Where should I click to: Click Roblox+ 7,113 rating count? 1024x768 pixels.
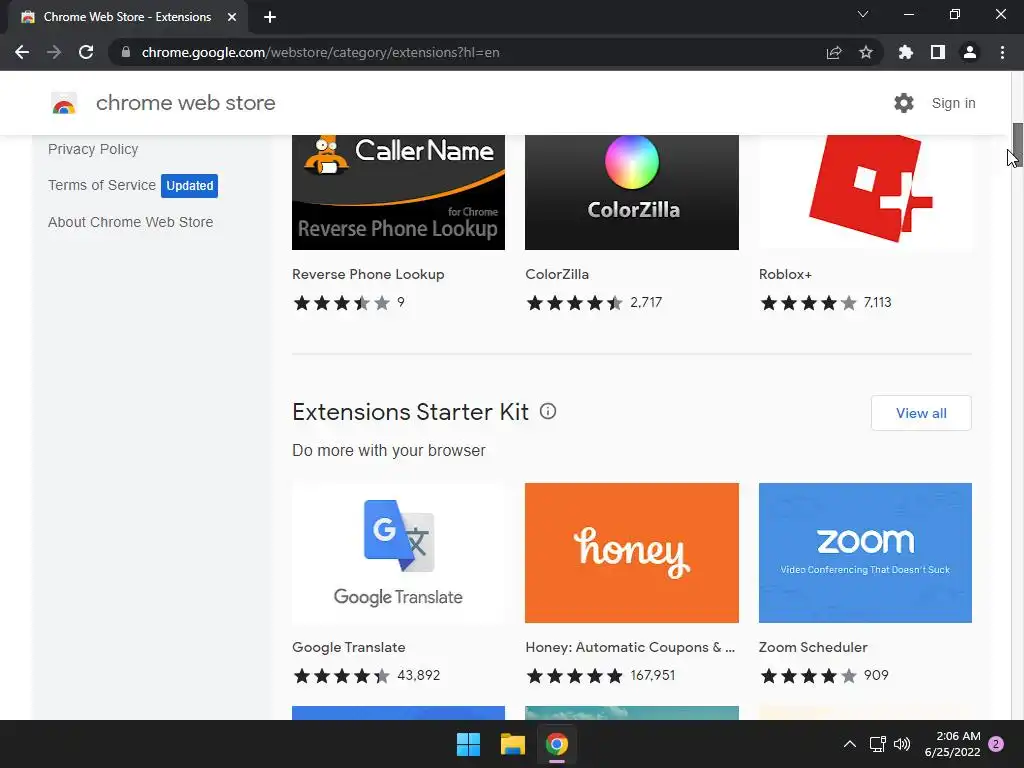point(877,302)
